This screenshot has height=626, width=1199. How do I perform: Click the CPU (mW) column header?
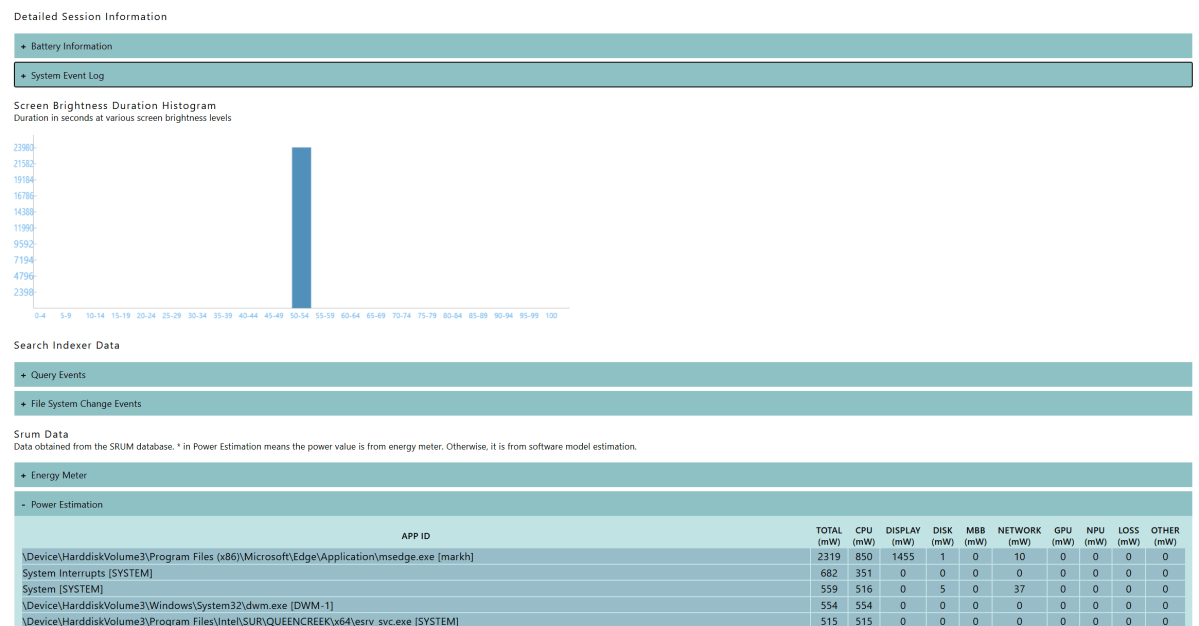(863, 536)
